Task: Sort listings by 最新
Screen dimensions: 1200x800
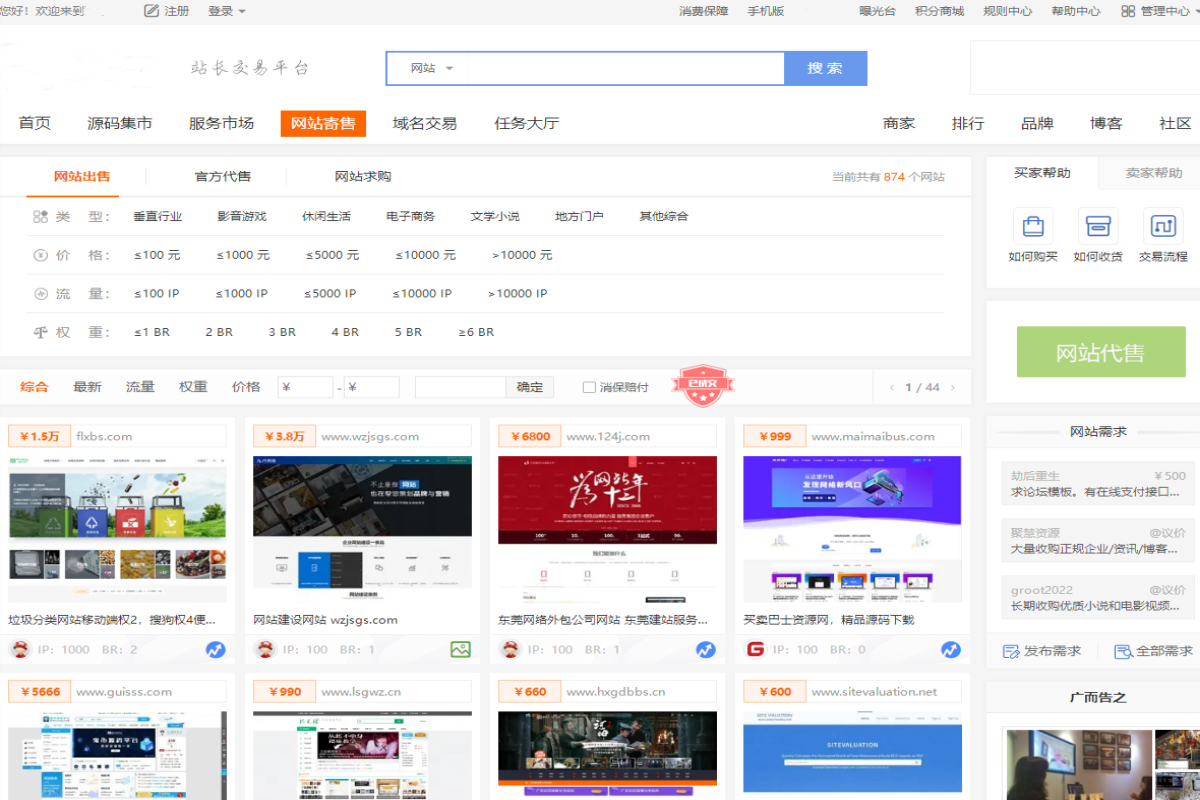Action: pos(87,387)
